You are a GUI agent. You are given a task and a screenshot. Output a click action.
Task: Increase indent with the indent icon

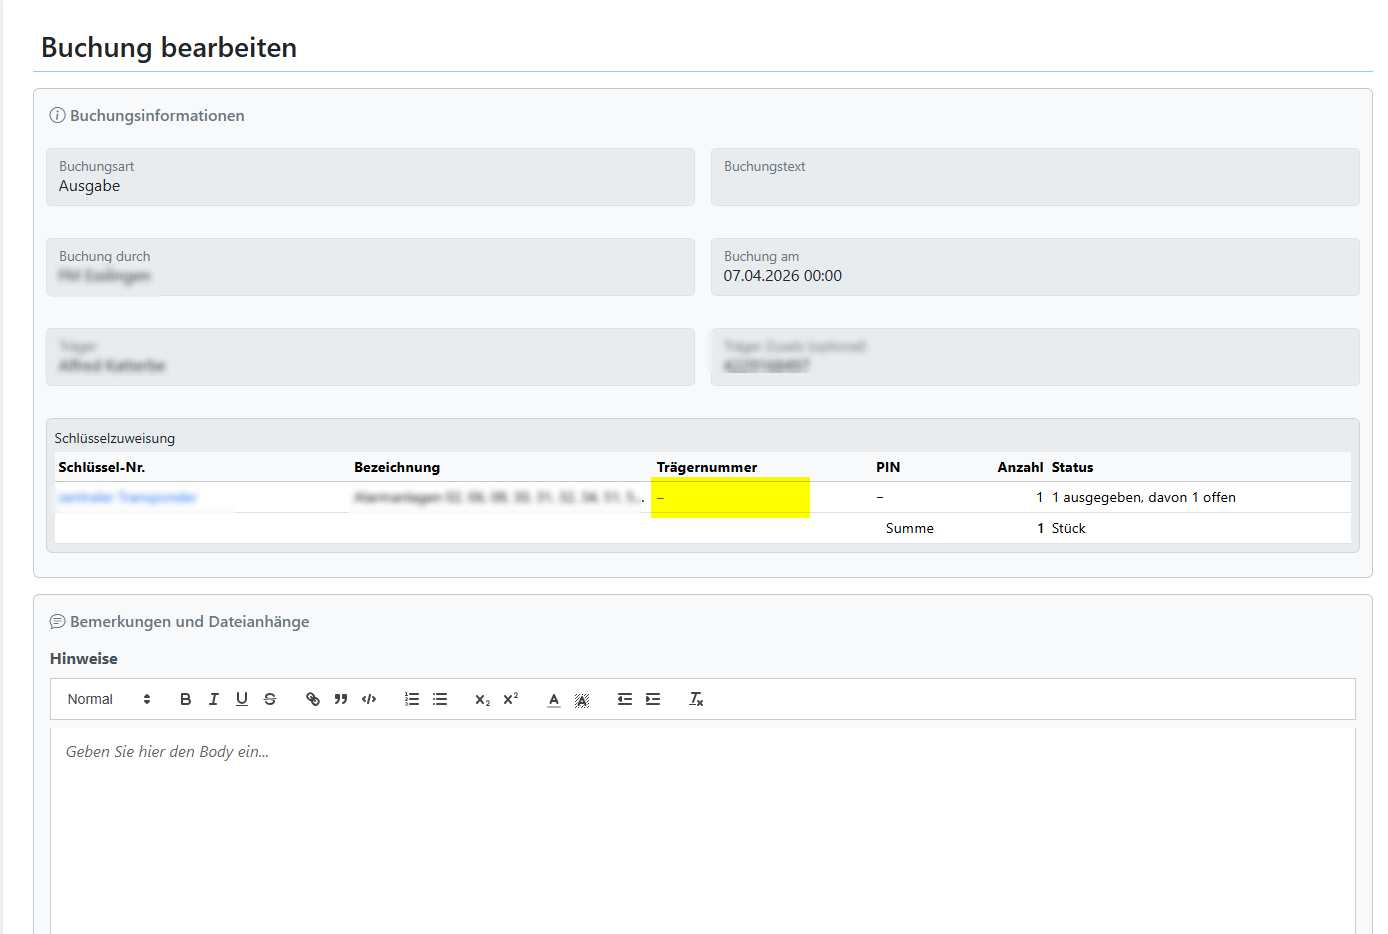pyautogui.click(x=653, y=699)
